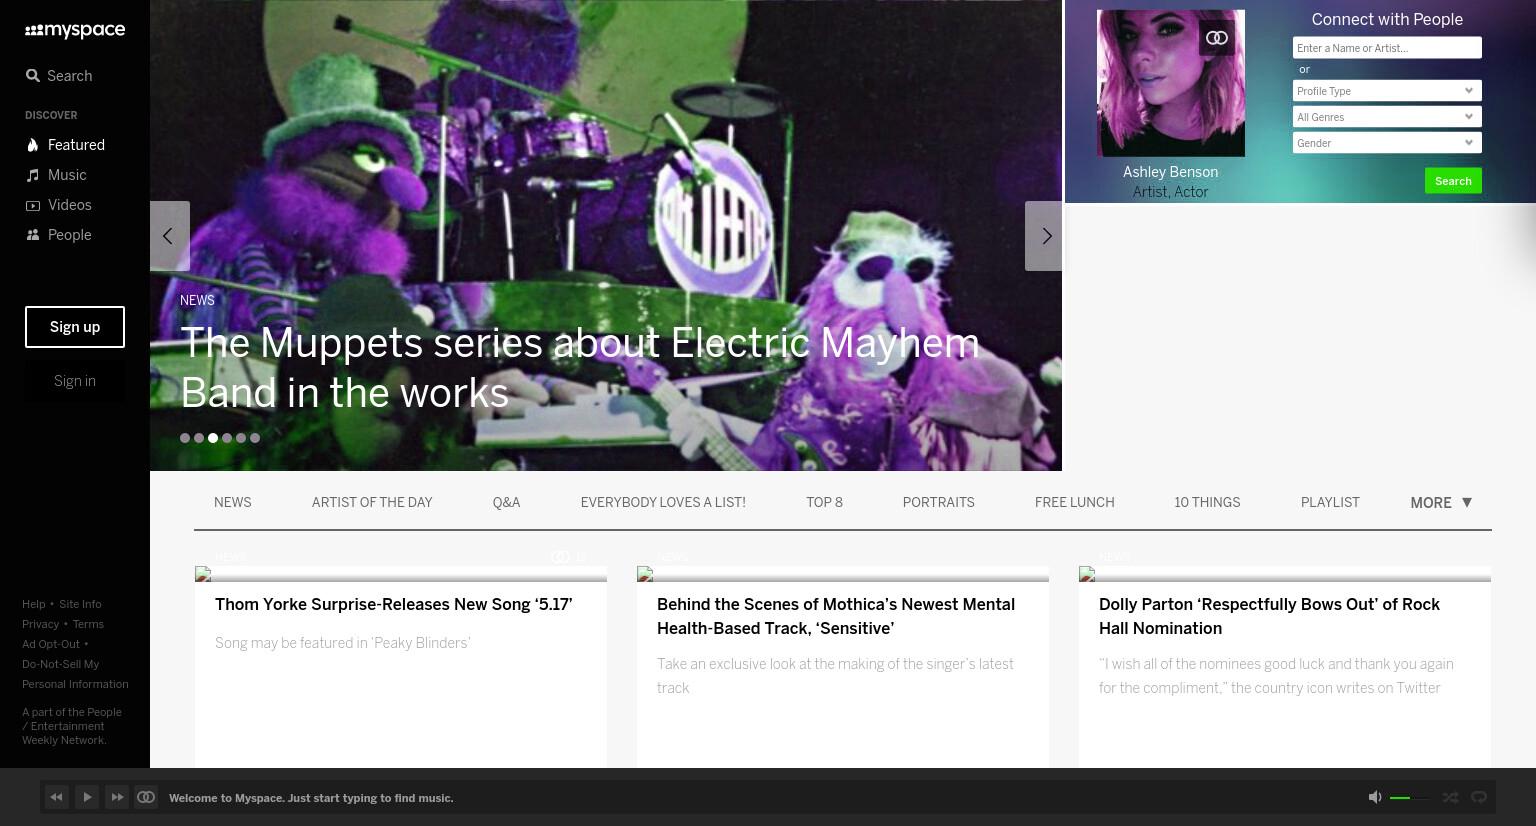Click the player connect rings icon

click(x=146, y=797)
